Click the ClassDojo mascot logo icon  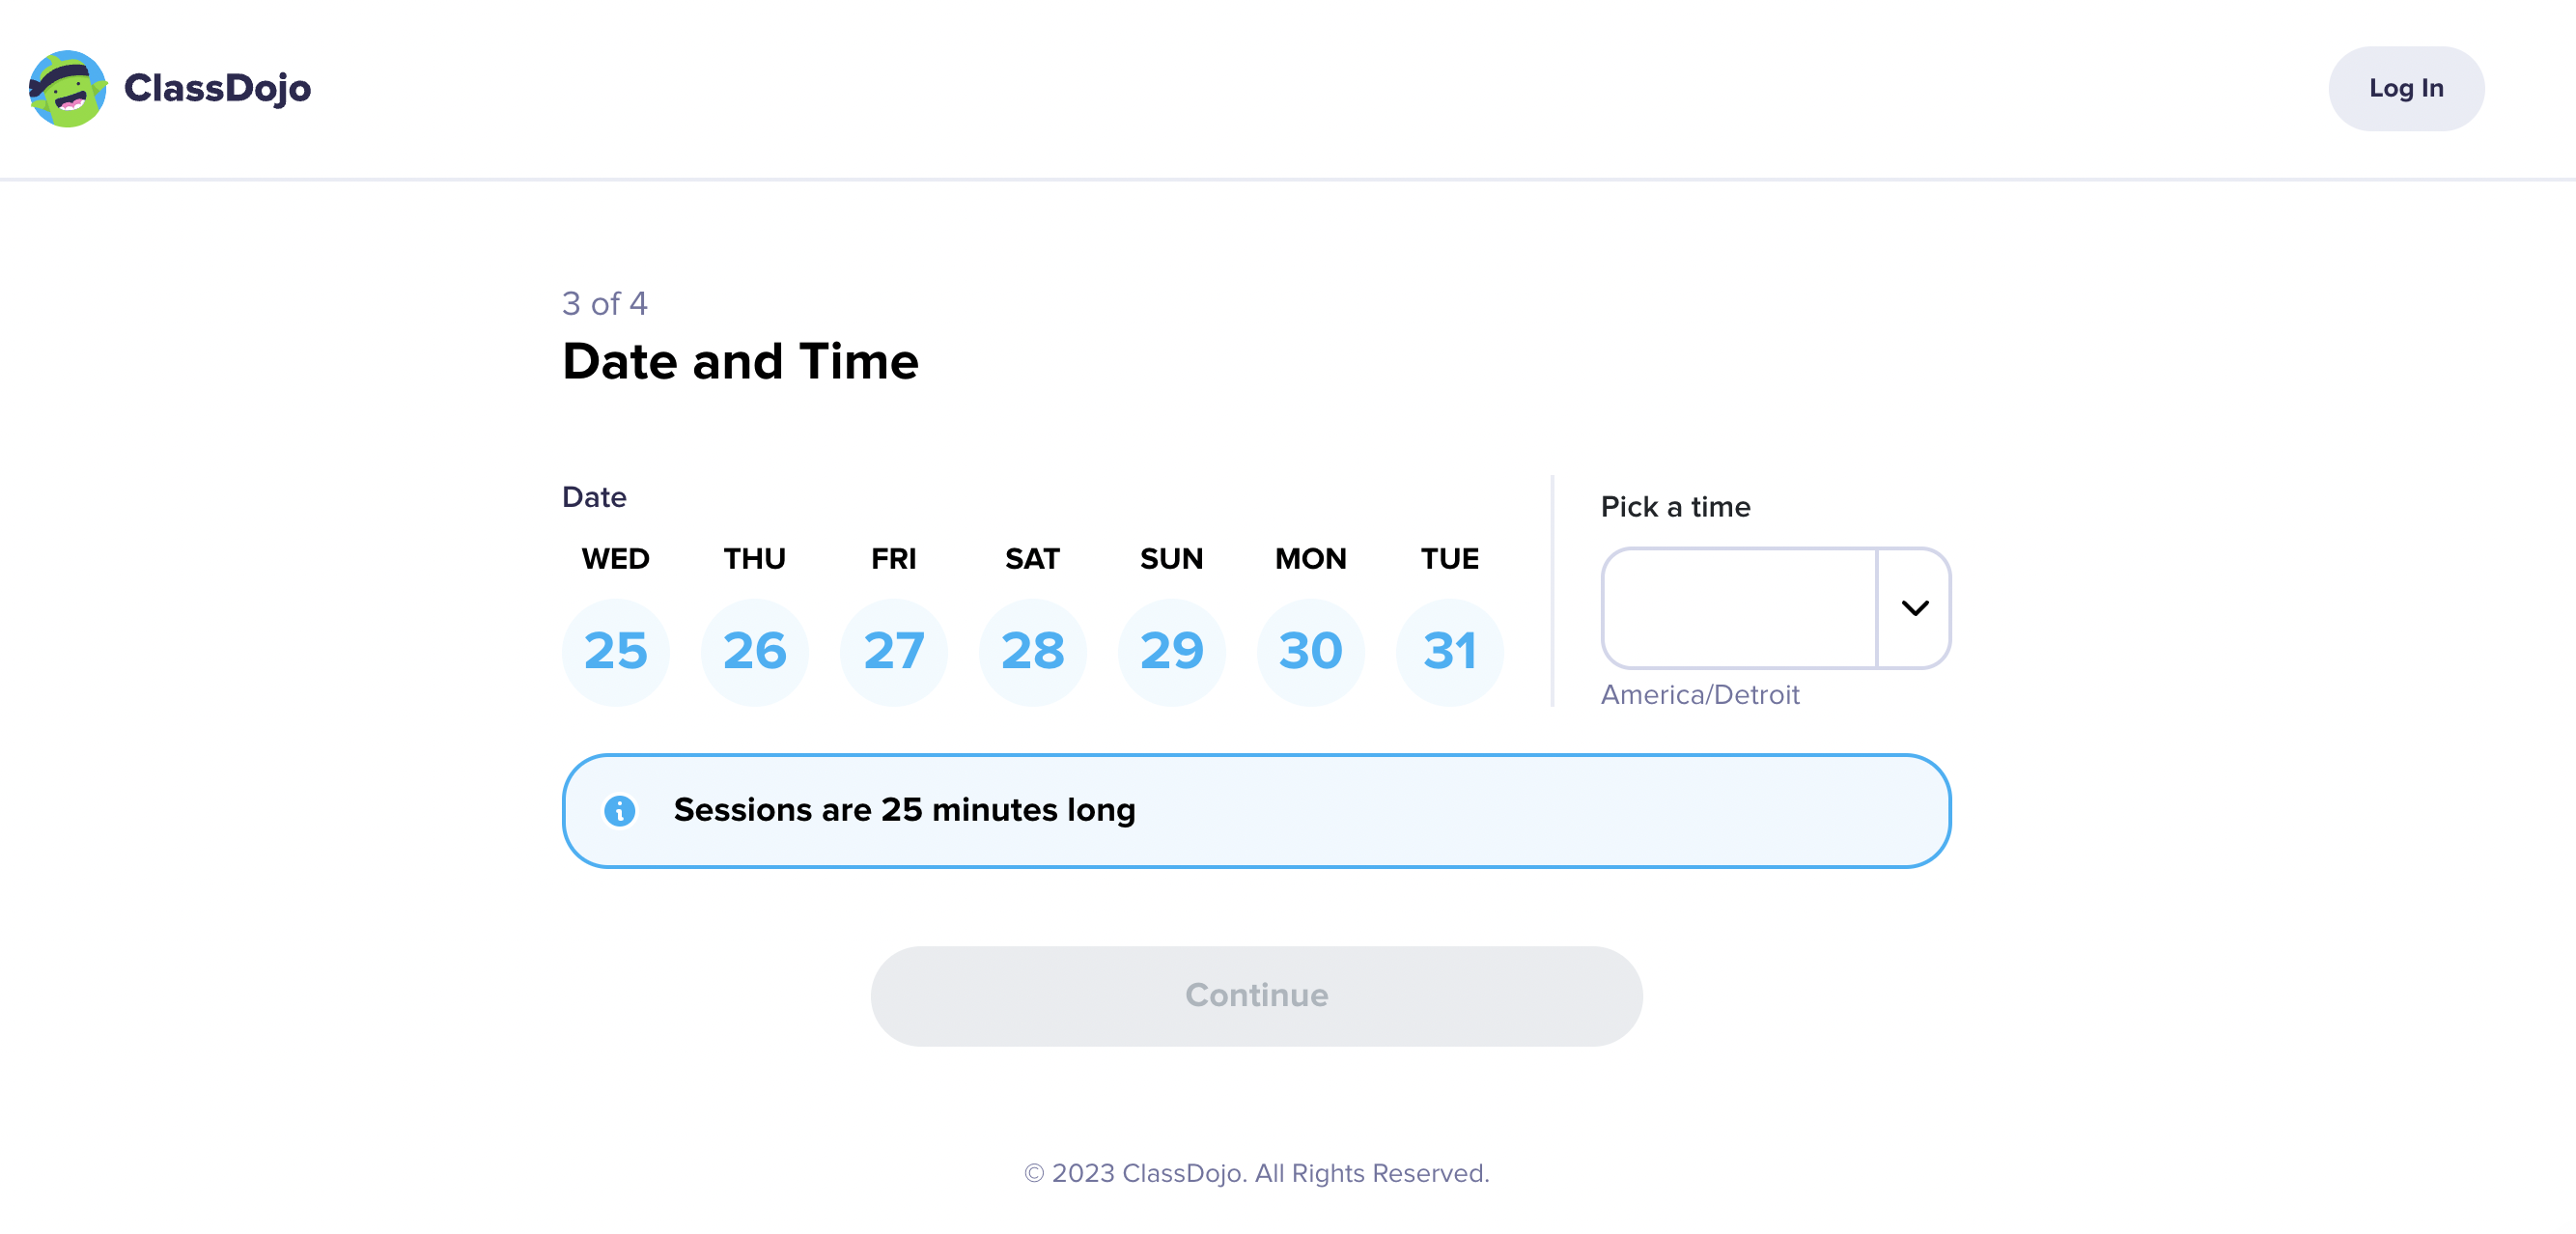[70, 88]
